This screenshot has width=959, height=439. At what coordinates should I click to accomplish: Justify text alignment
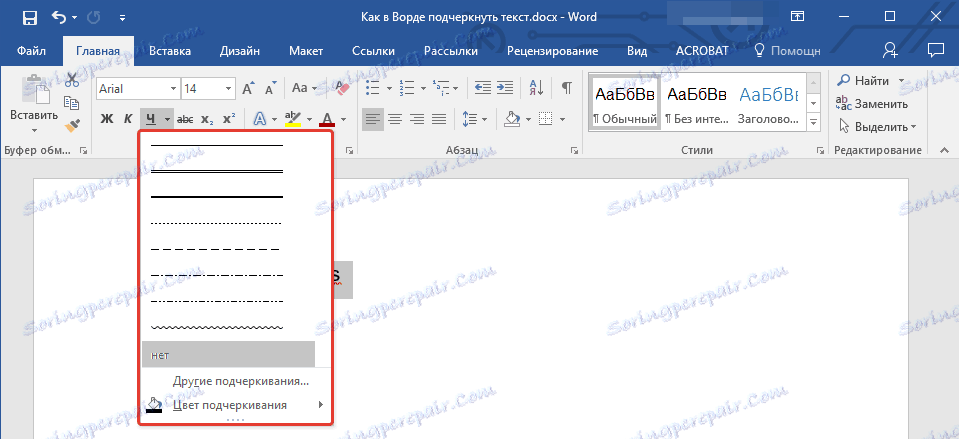click(439, 119)
